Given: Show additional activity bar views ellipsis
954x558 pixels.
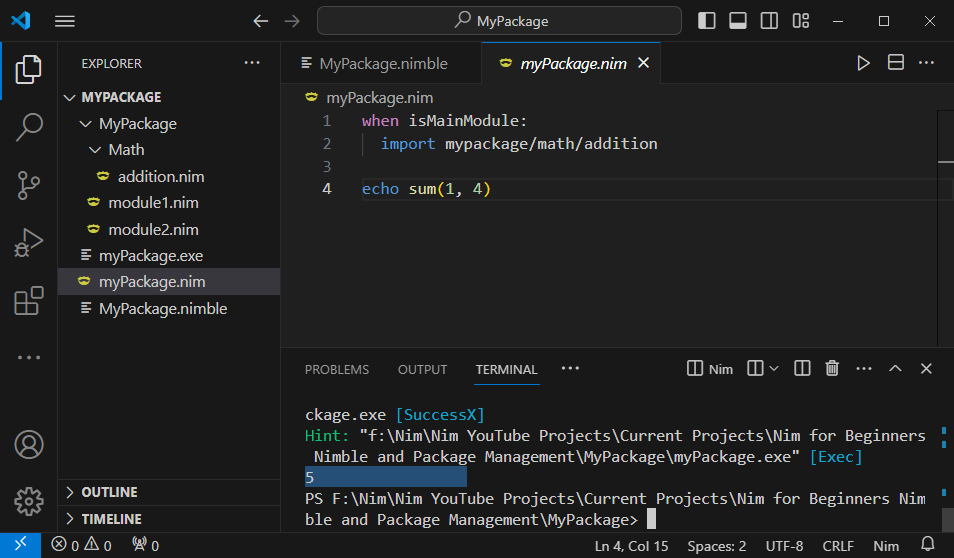Looking at the screenshot, I should tap(29, 357).
